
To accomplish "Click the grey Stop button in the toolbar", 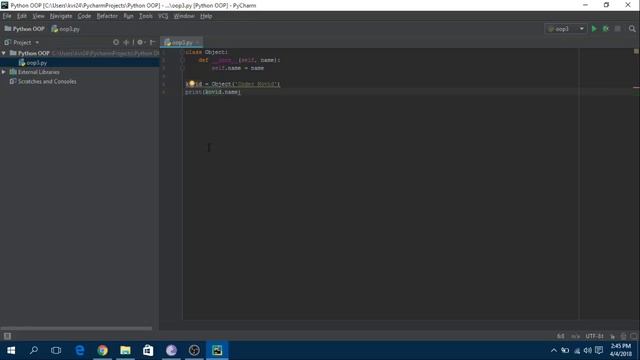I will tap(618, 29).
